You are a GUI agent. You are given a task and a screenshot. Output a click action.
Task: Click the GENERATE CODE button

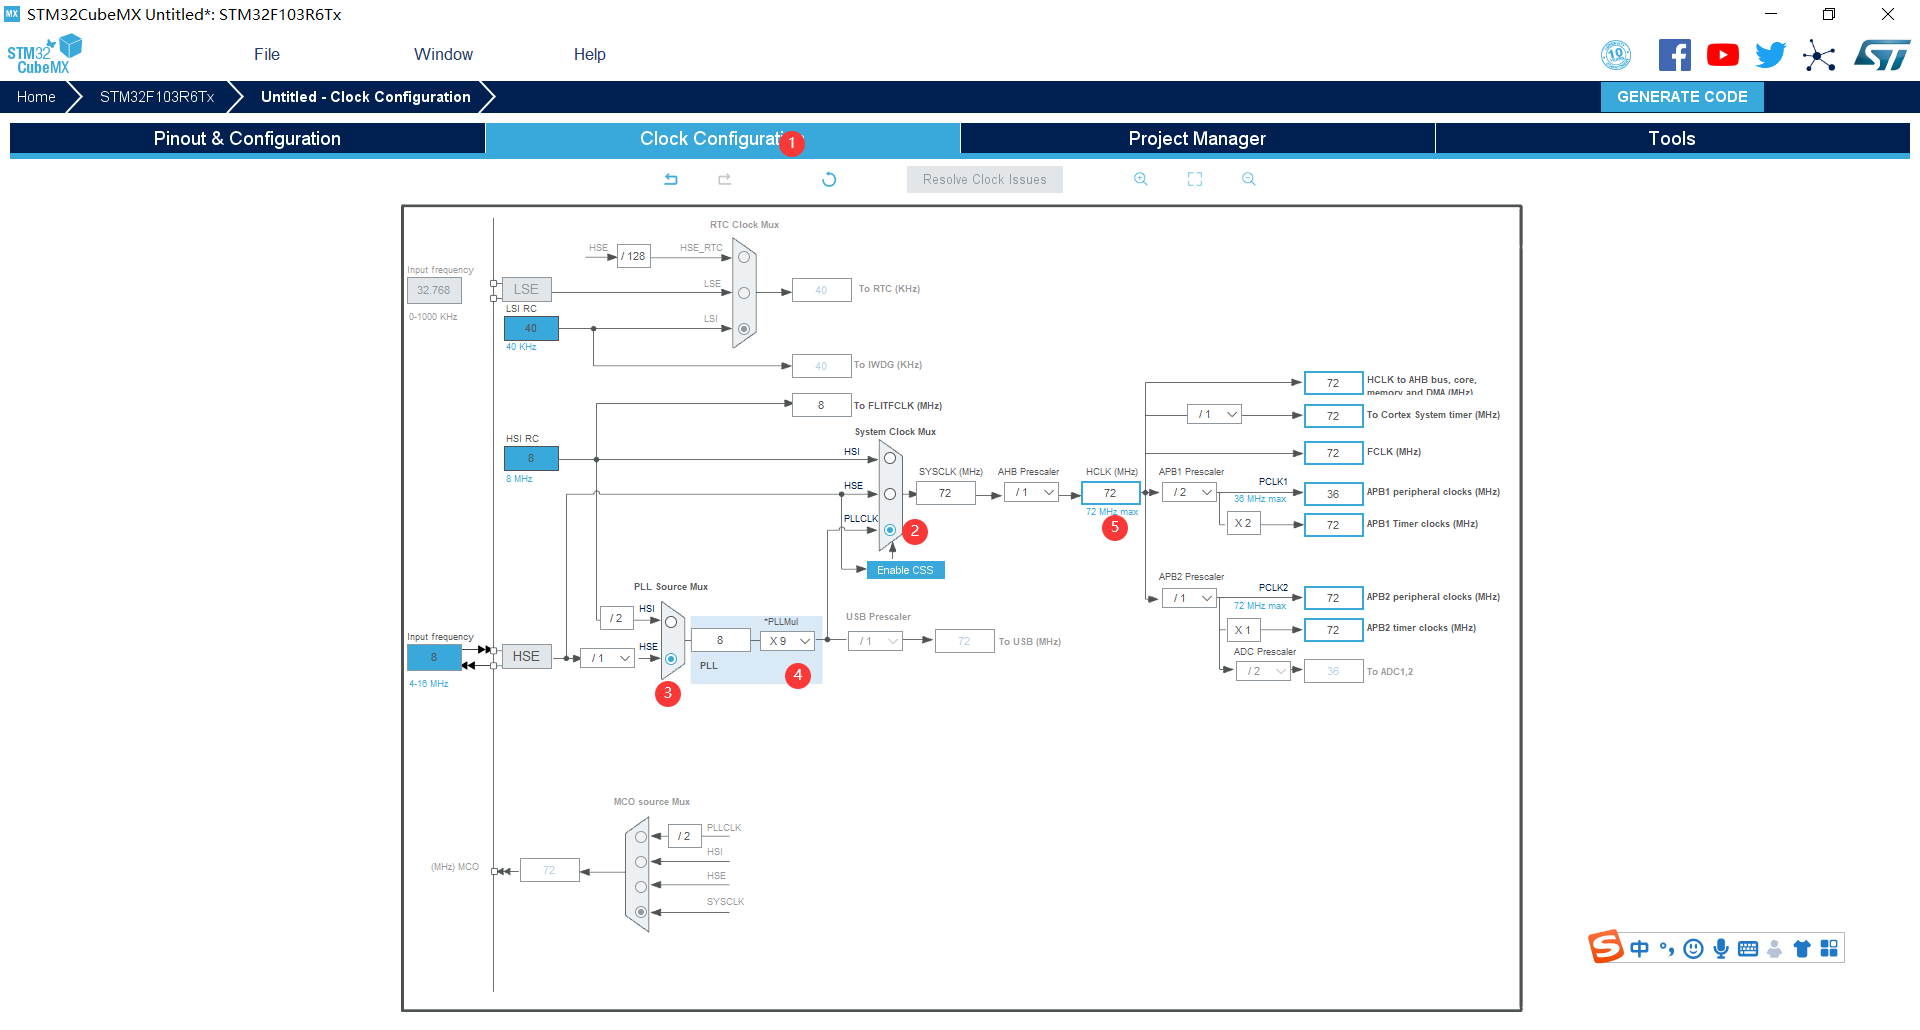pyautogui.click(x=1682, y=97)
